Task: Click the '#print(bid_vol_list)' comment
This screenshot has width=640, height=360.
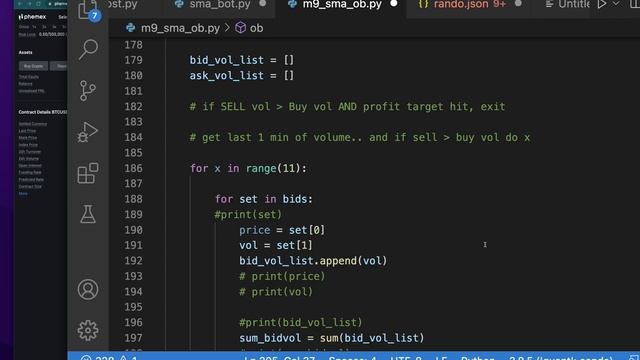Action: click(x=301, y=322)
